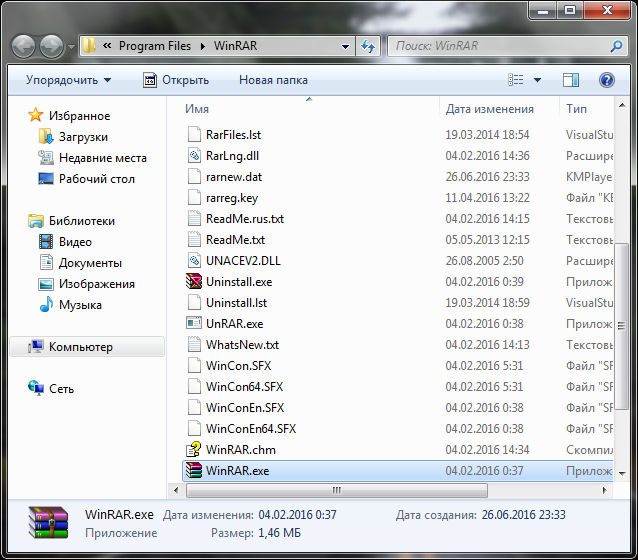Click Uninstall.exe icon
Screen dimensions: 638x560
tap(194, 282)
